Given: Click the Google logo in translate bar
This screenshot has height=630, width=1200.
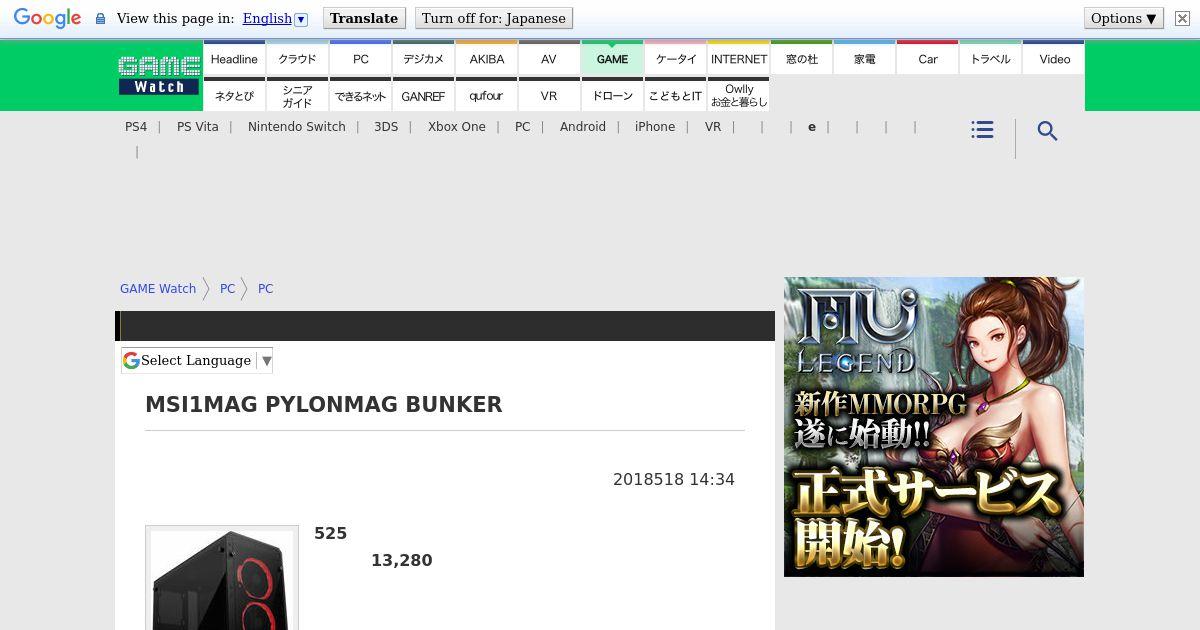Looking at the screenshot, I should 47,18.
